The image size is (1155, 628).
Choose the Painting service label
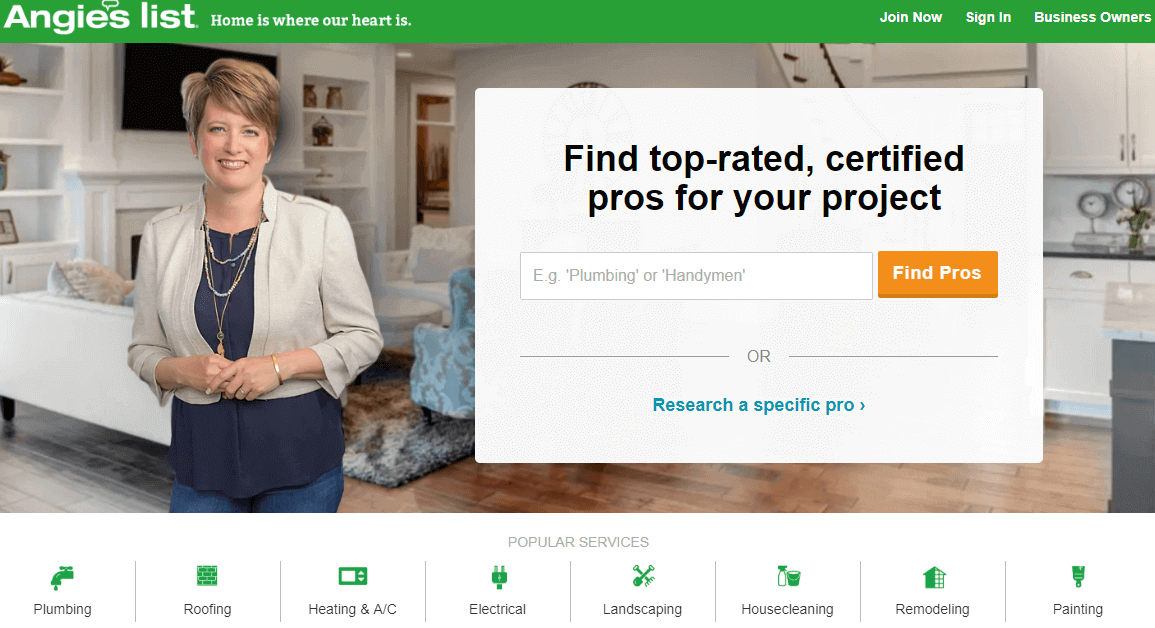1078,610
